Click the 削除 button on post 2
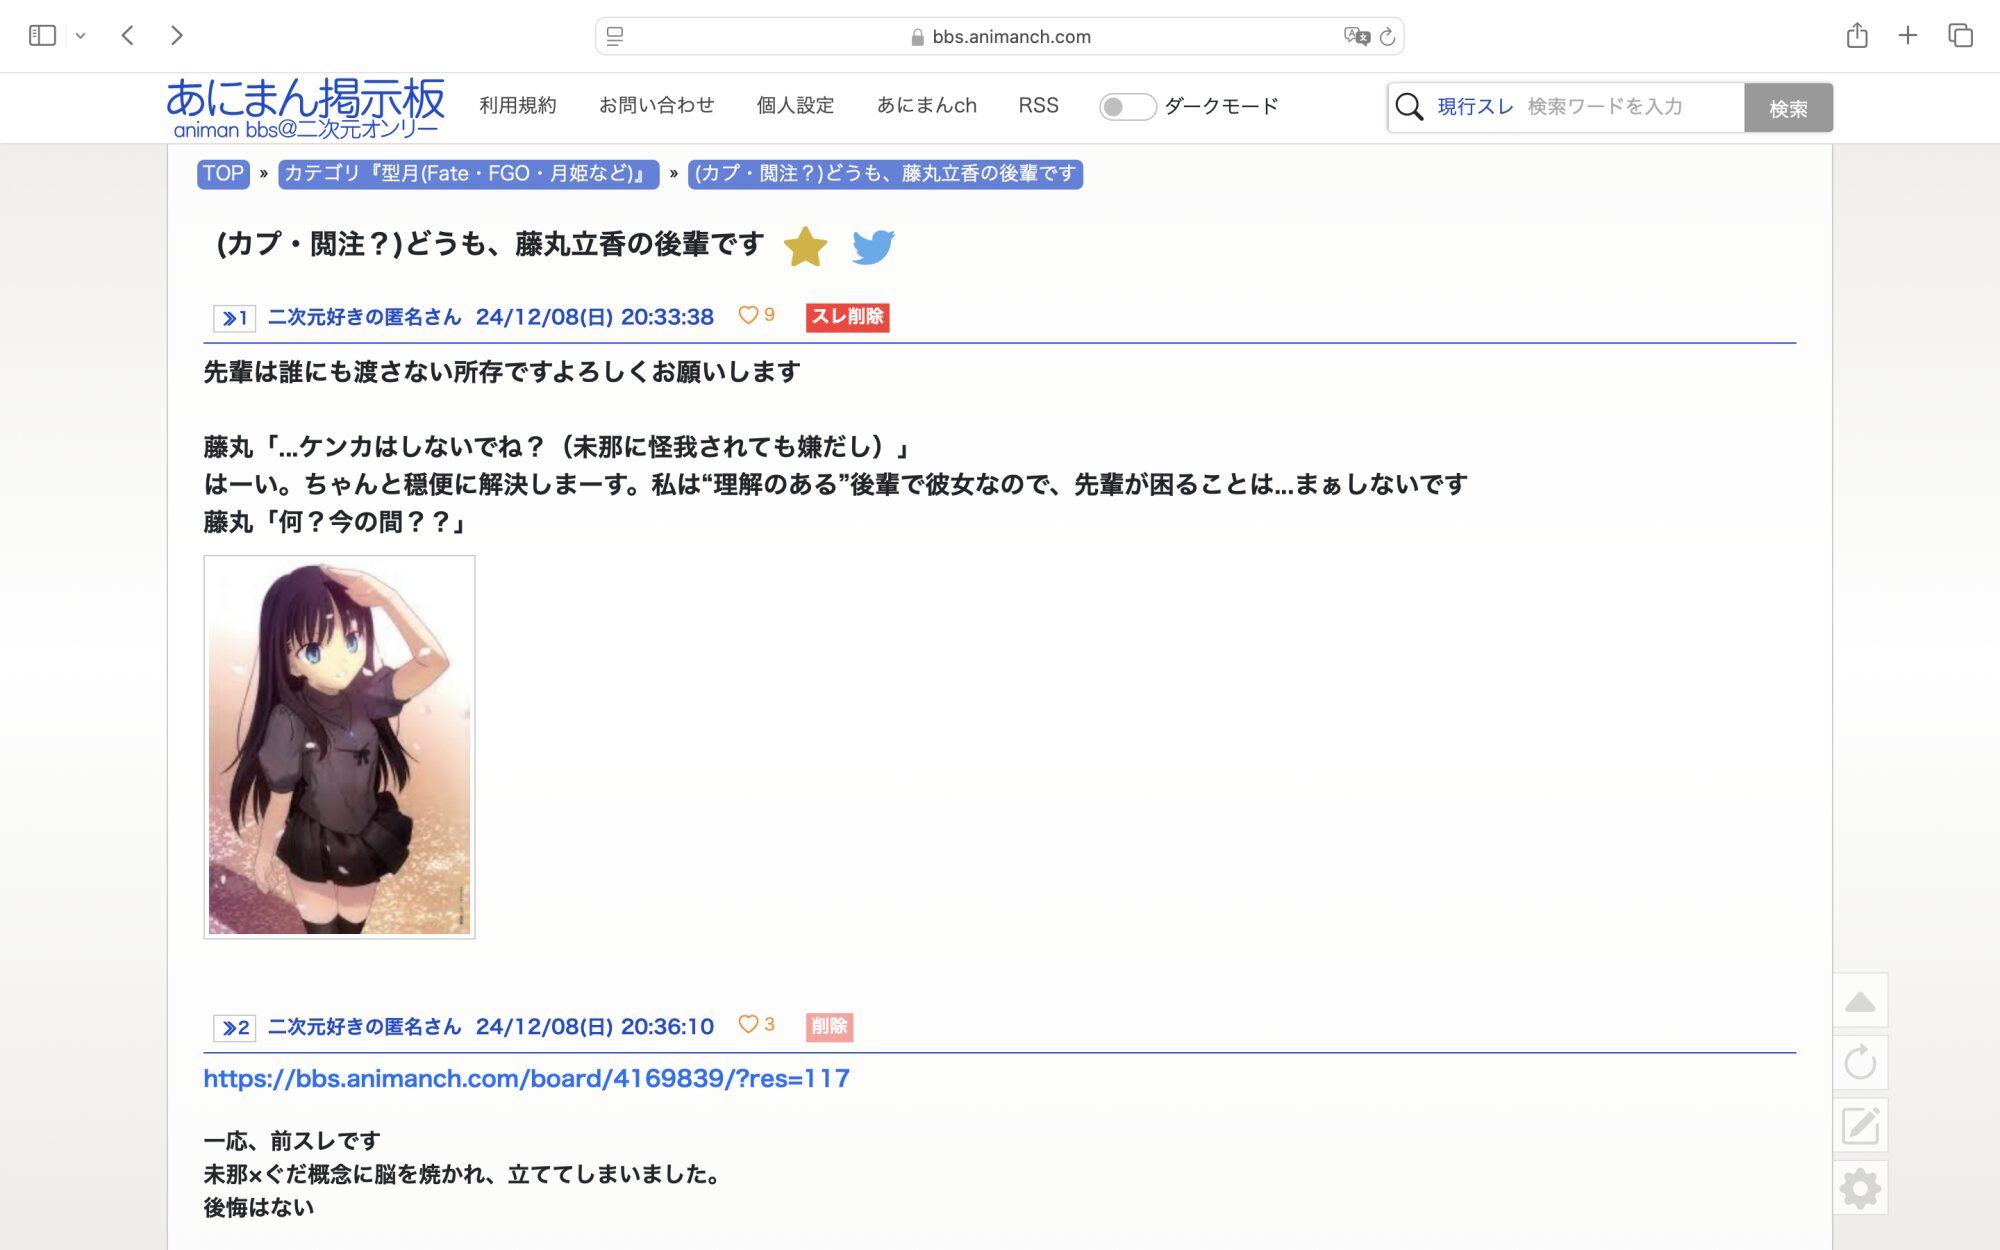 [x=829, y=1026]
